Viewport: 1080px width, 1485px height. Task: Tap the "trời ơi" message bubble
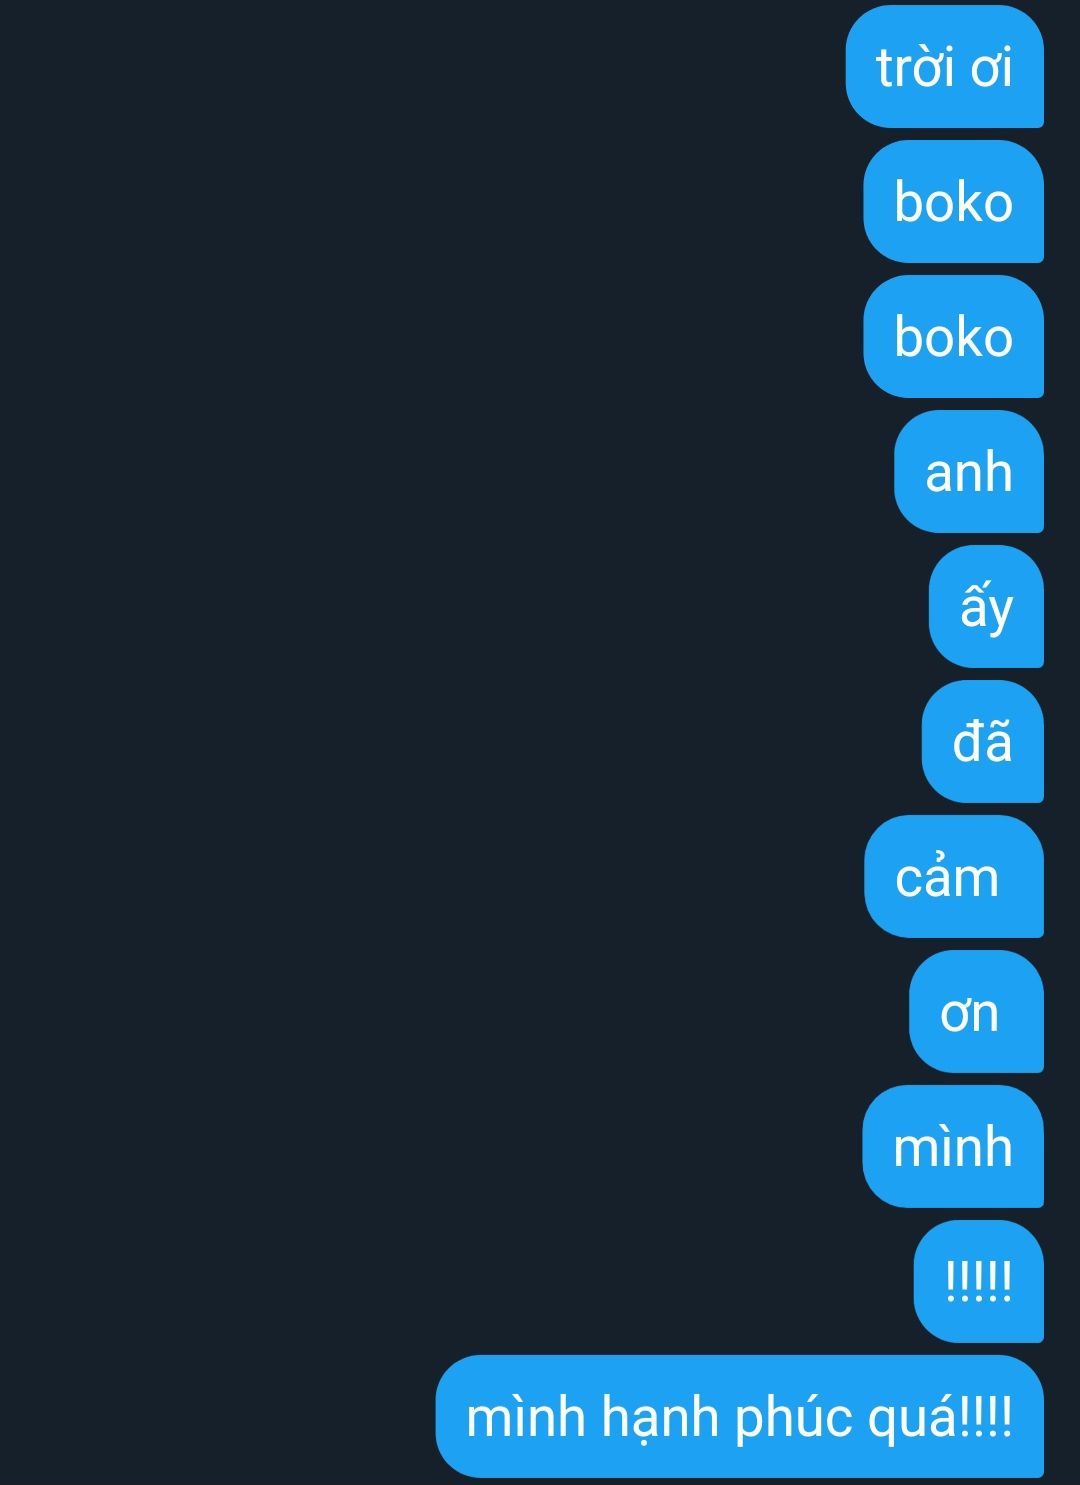944,67
